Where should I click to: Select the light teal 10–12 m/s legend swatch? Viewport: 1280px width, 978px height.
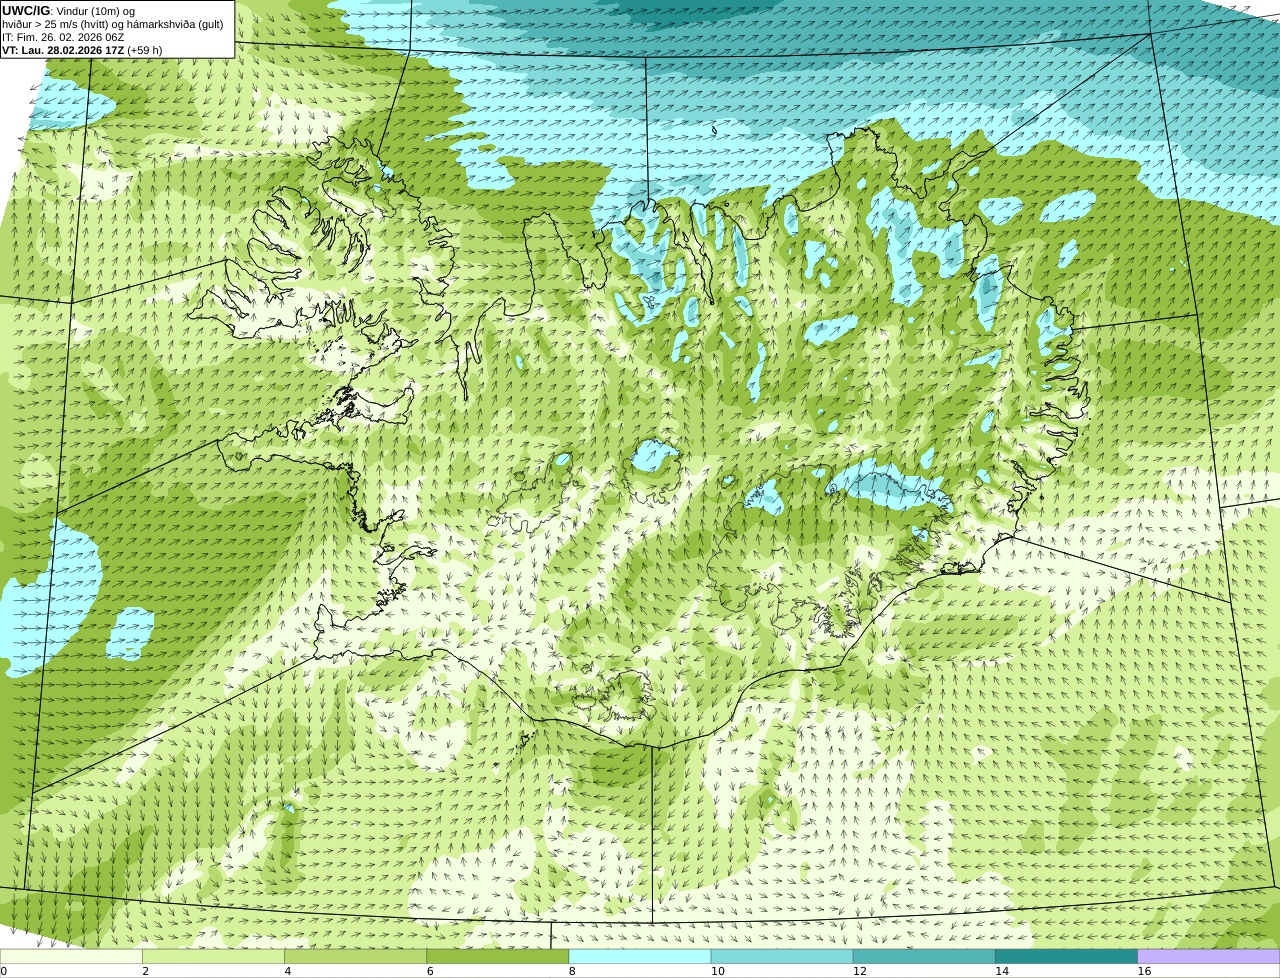click(782, 956)
